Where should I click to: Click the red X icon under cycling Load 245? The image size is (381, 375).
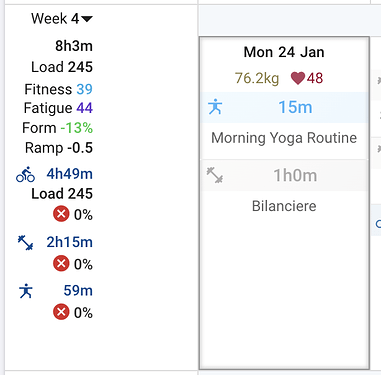[x=61, y=214]
